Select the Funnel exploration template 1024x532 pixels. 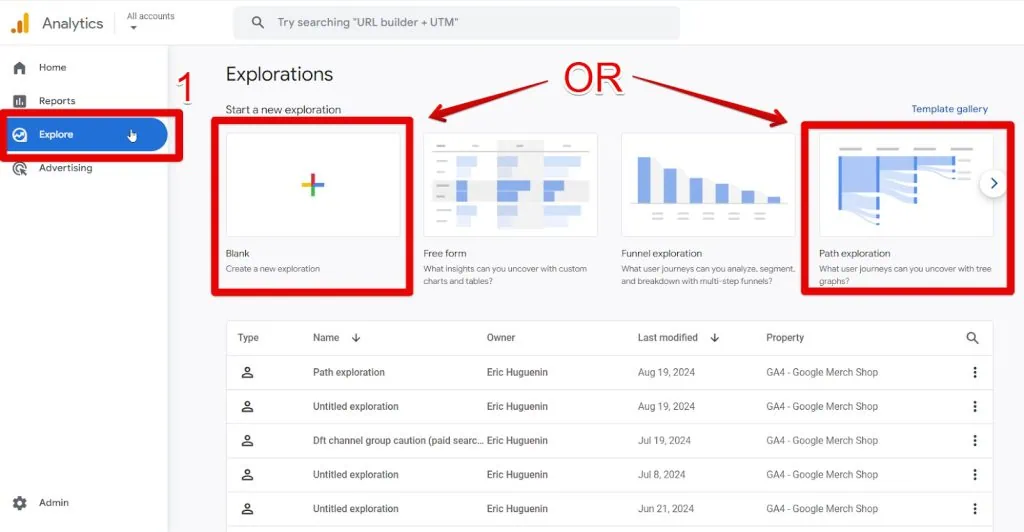[708, 185]
